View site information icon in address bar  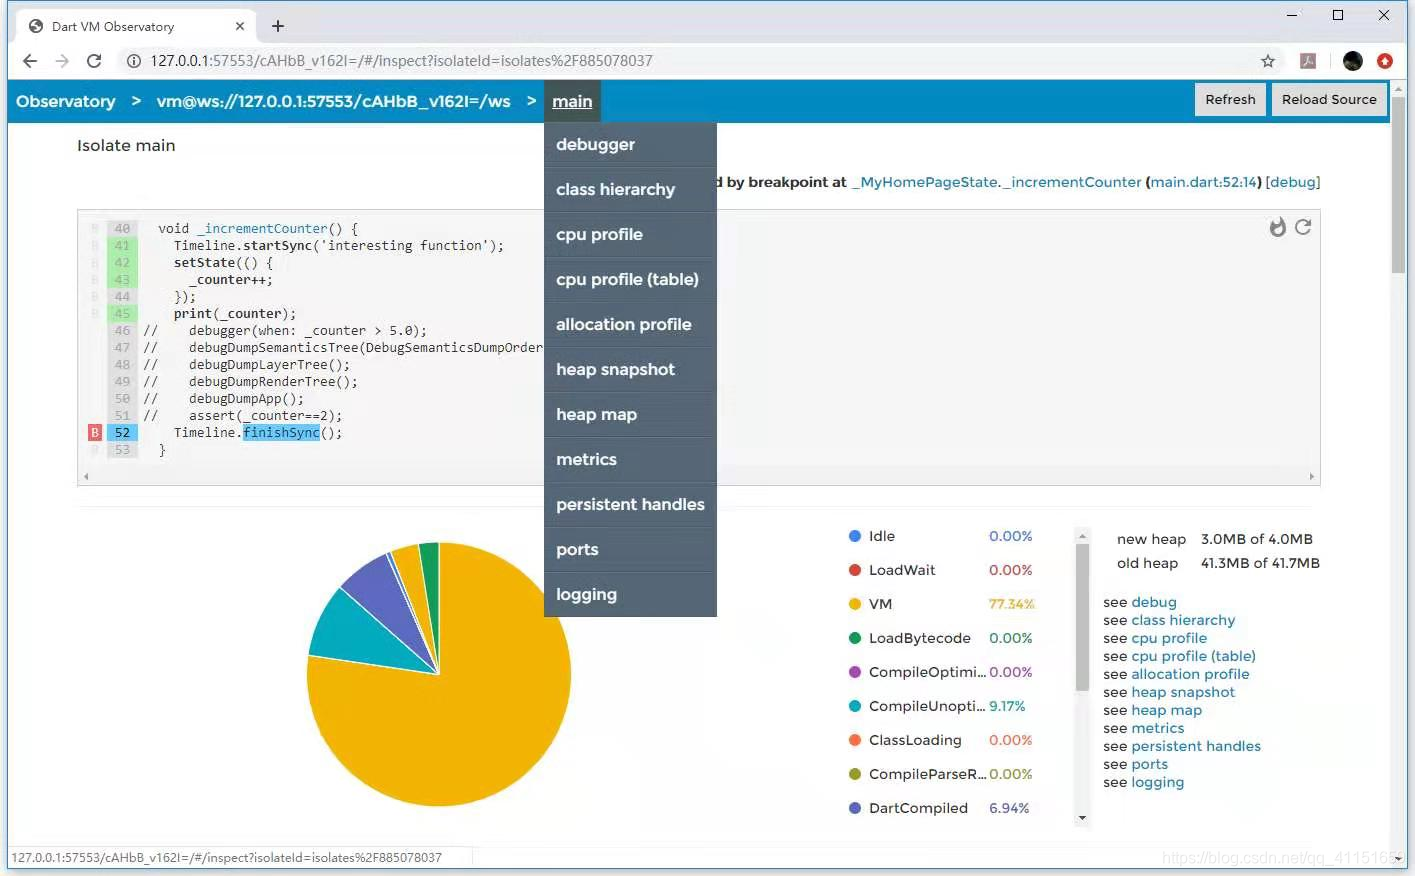pos(133,61)
